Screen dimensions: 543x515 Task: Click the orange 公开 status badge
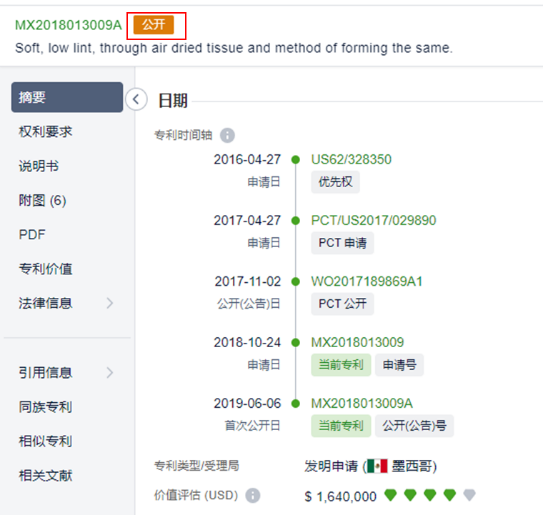click(154, 25)
